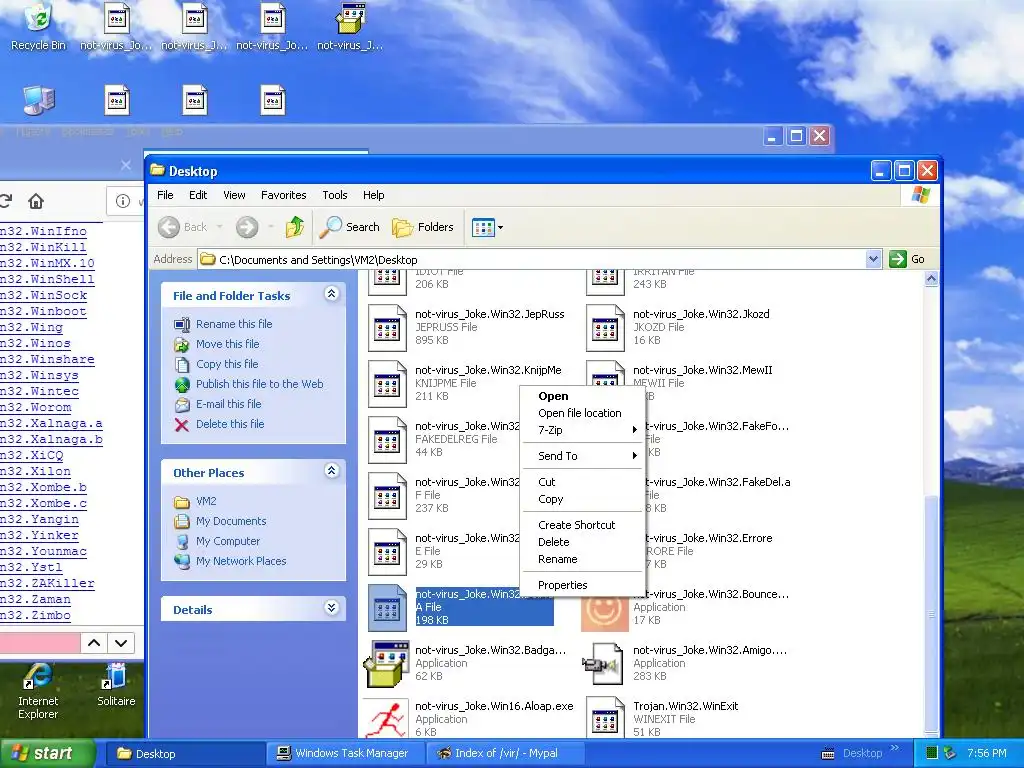1024x768 pixels.
Task: Open the Tools menu
Action: pos(334,195)
